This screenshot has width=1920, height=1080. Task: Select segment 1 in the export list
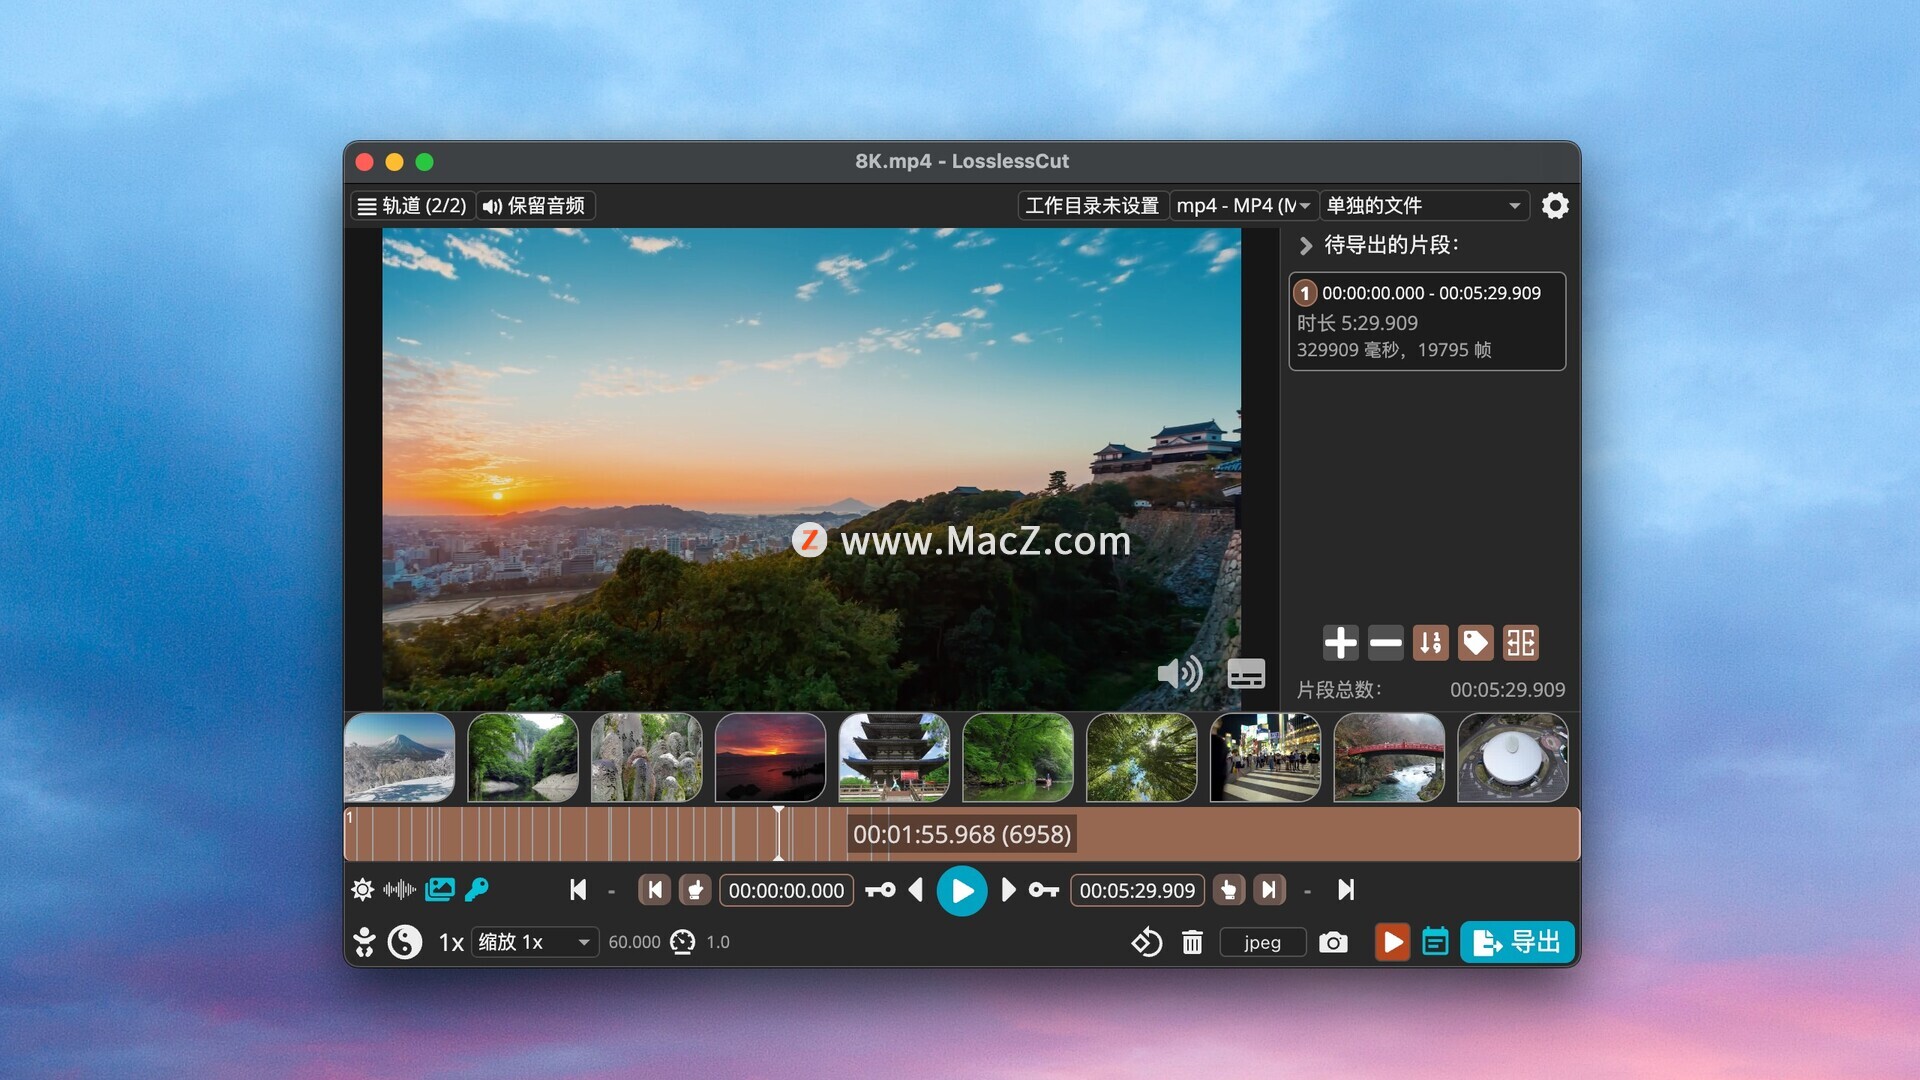pyautogui.click(x=1427, y=321)
